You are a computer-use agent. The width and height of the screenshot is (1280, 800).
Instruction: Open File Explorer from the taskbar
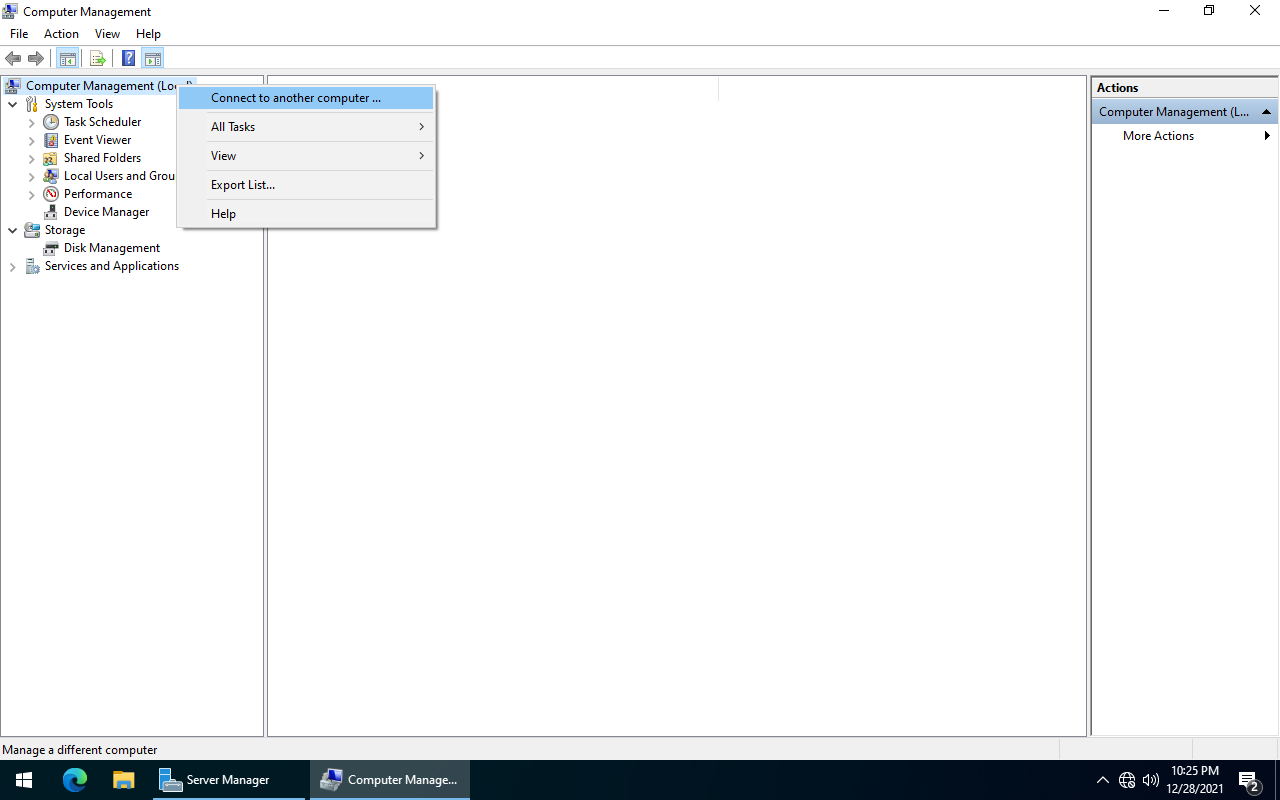123,780
